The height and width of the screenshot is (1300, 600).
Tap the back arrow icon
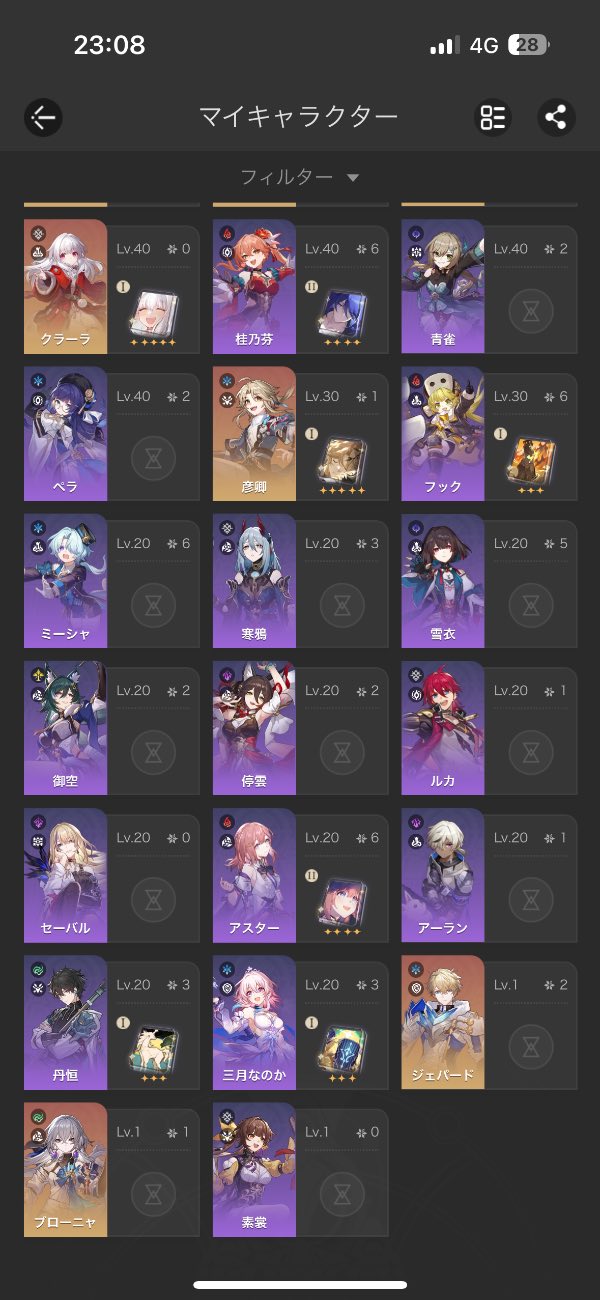click(43, 118)
